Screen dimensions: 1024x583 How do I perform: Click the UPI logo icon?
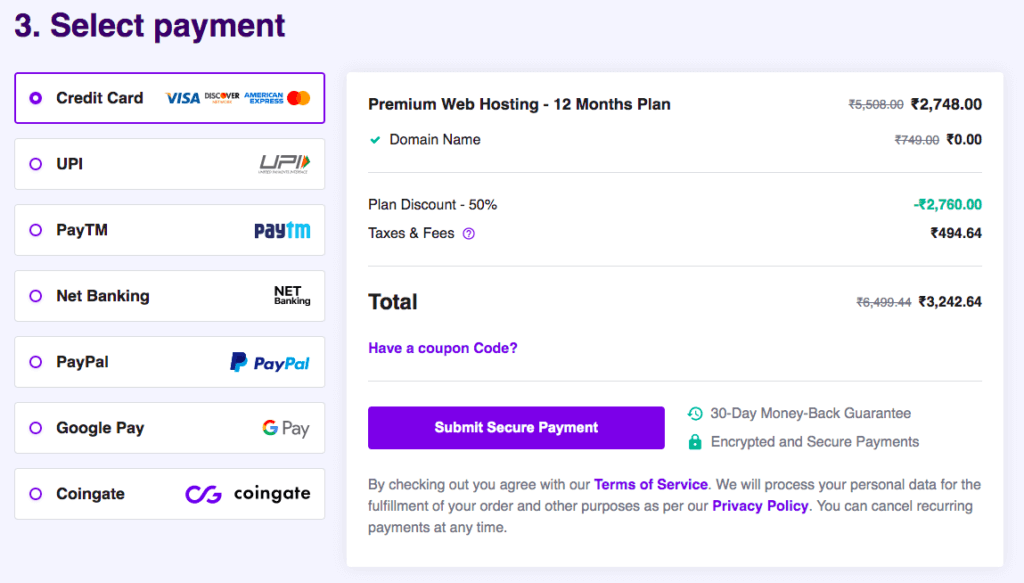[284, 164]
